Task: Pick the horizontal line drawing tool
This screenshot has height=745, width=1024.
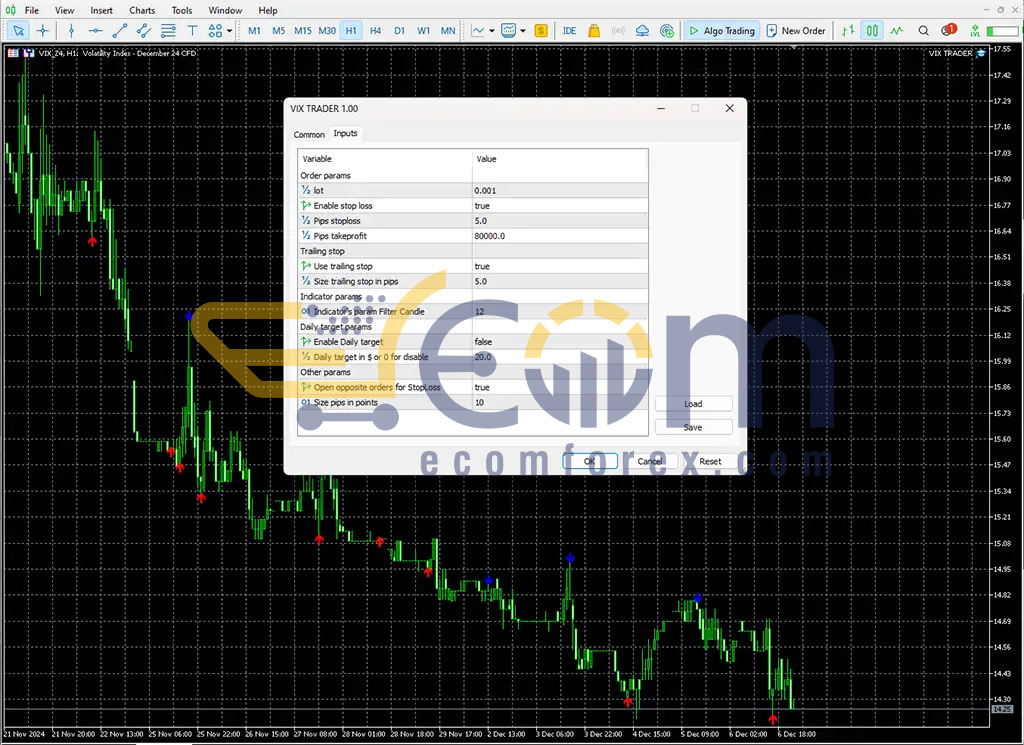Action: pyautogui.click(x=95, y=31)
